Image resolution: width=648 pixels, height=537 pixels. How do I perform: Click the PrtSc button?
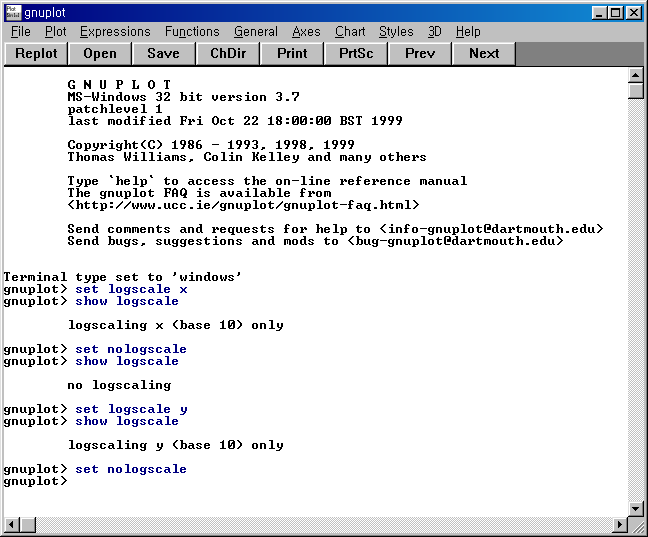click(356, 54)
